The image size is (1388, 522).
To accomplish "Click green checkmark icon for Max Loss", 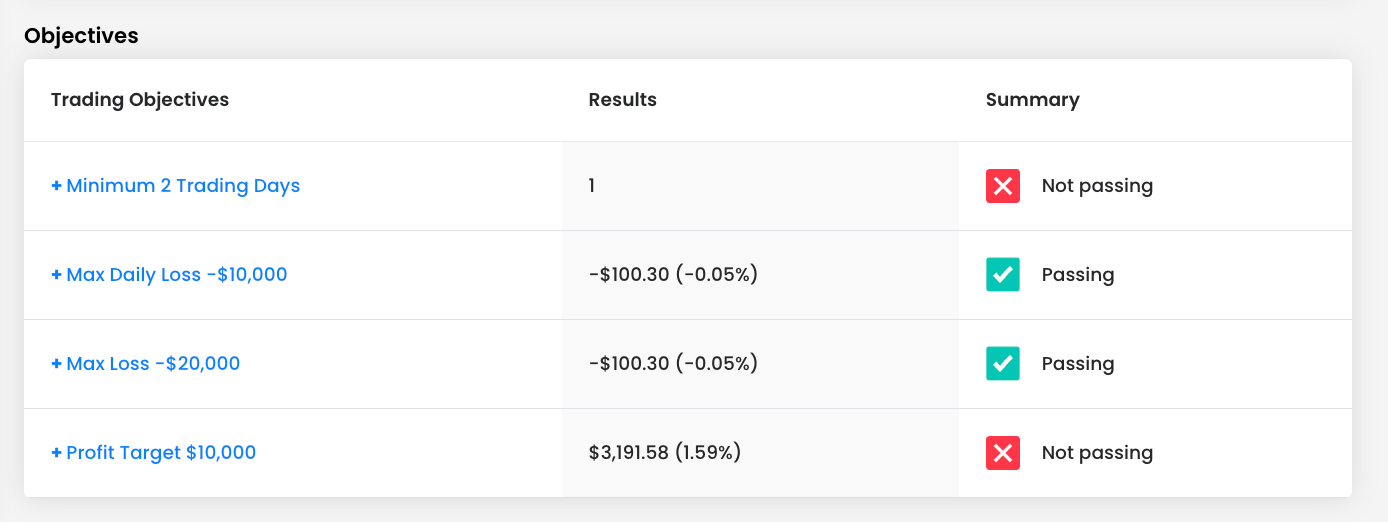I will pyautogui.click(x=1002, y=364).
